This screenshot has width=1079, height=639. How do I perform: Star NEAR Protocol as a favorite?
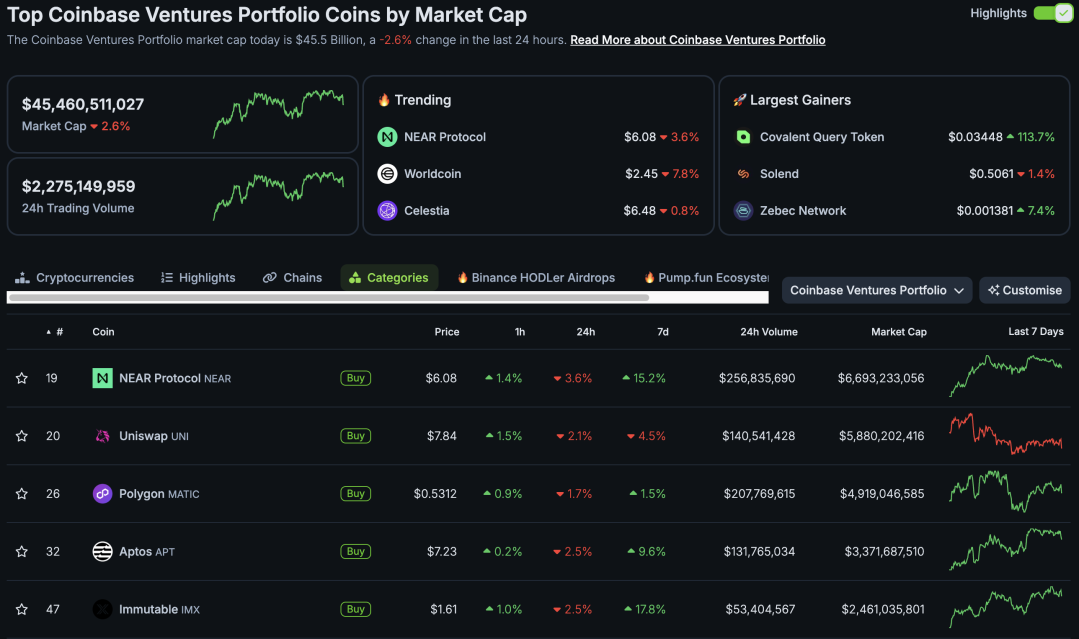click(21, 378)
